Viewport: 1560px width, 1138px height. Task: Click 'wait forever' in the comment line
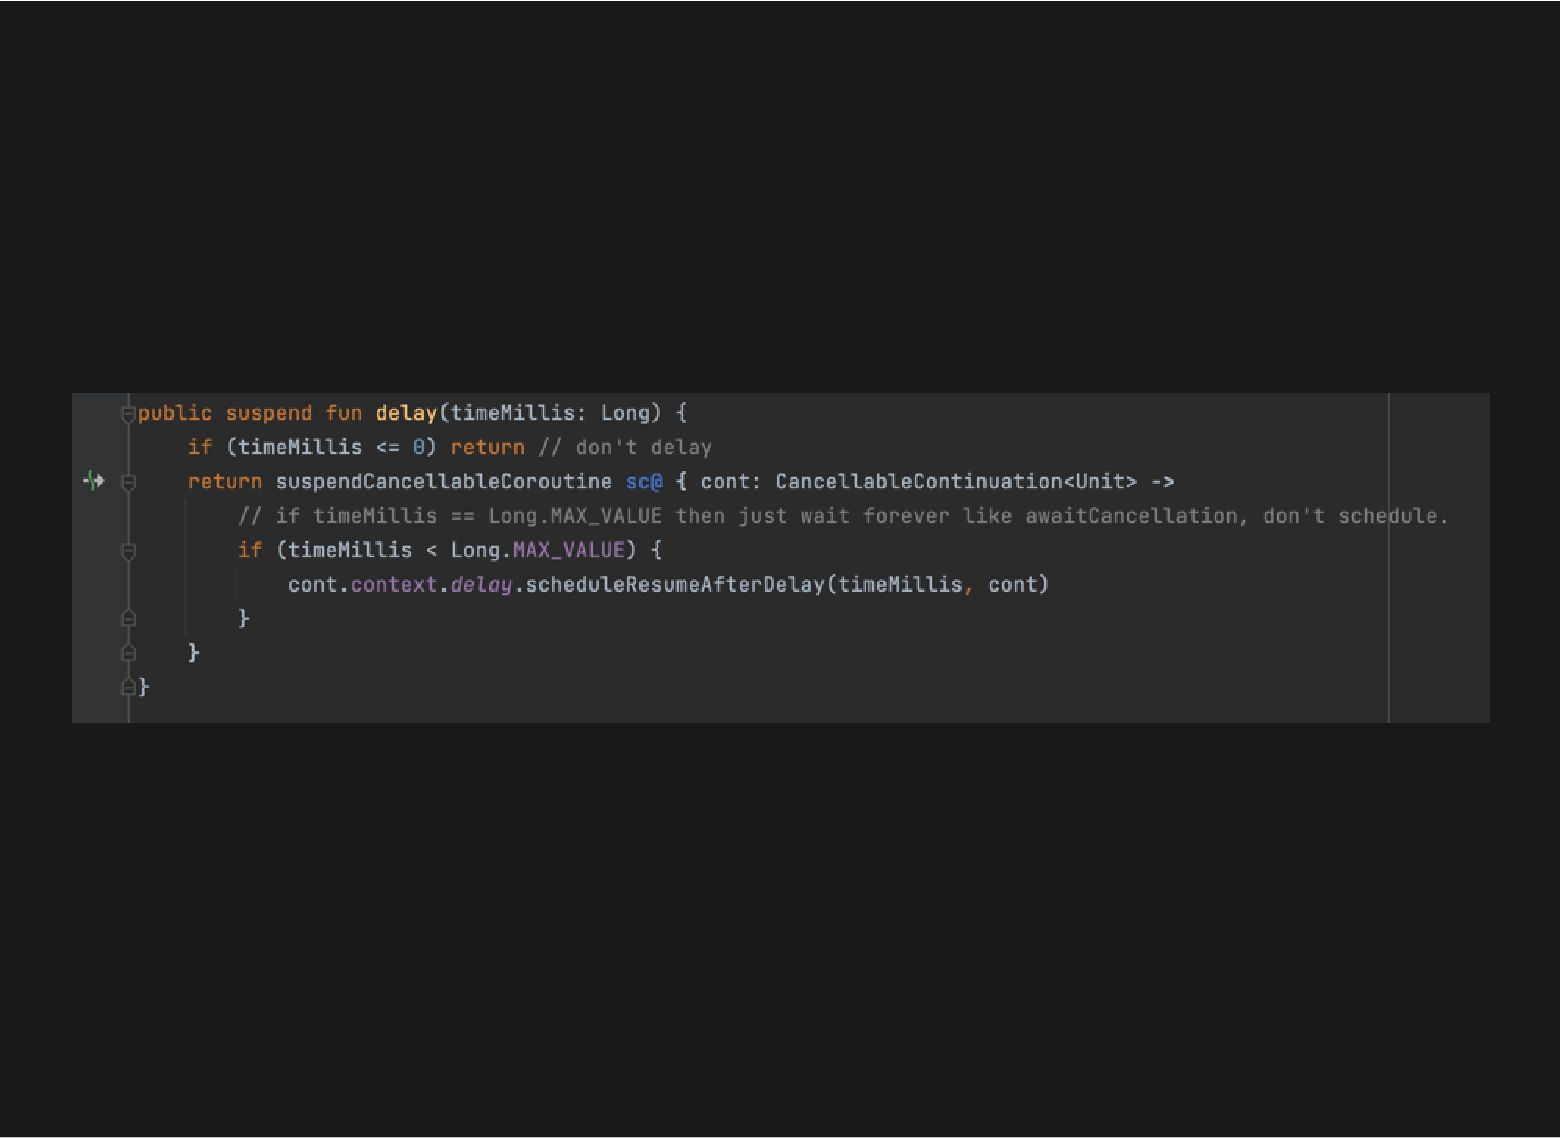pyautogui.click(x=875, y=516)
